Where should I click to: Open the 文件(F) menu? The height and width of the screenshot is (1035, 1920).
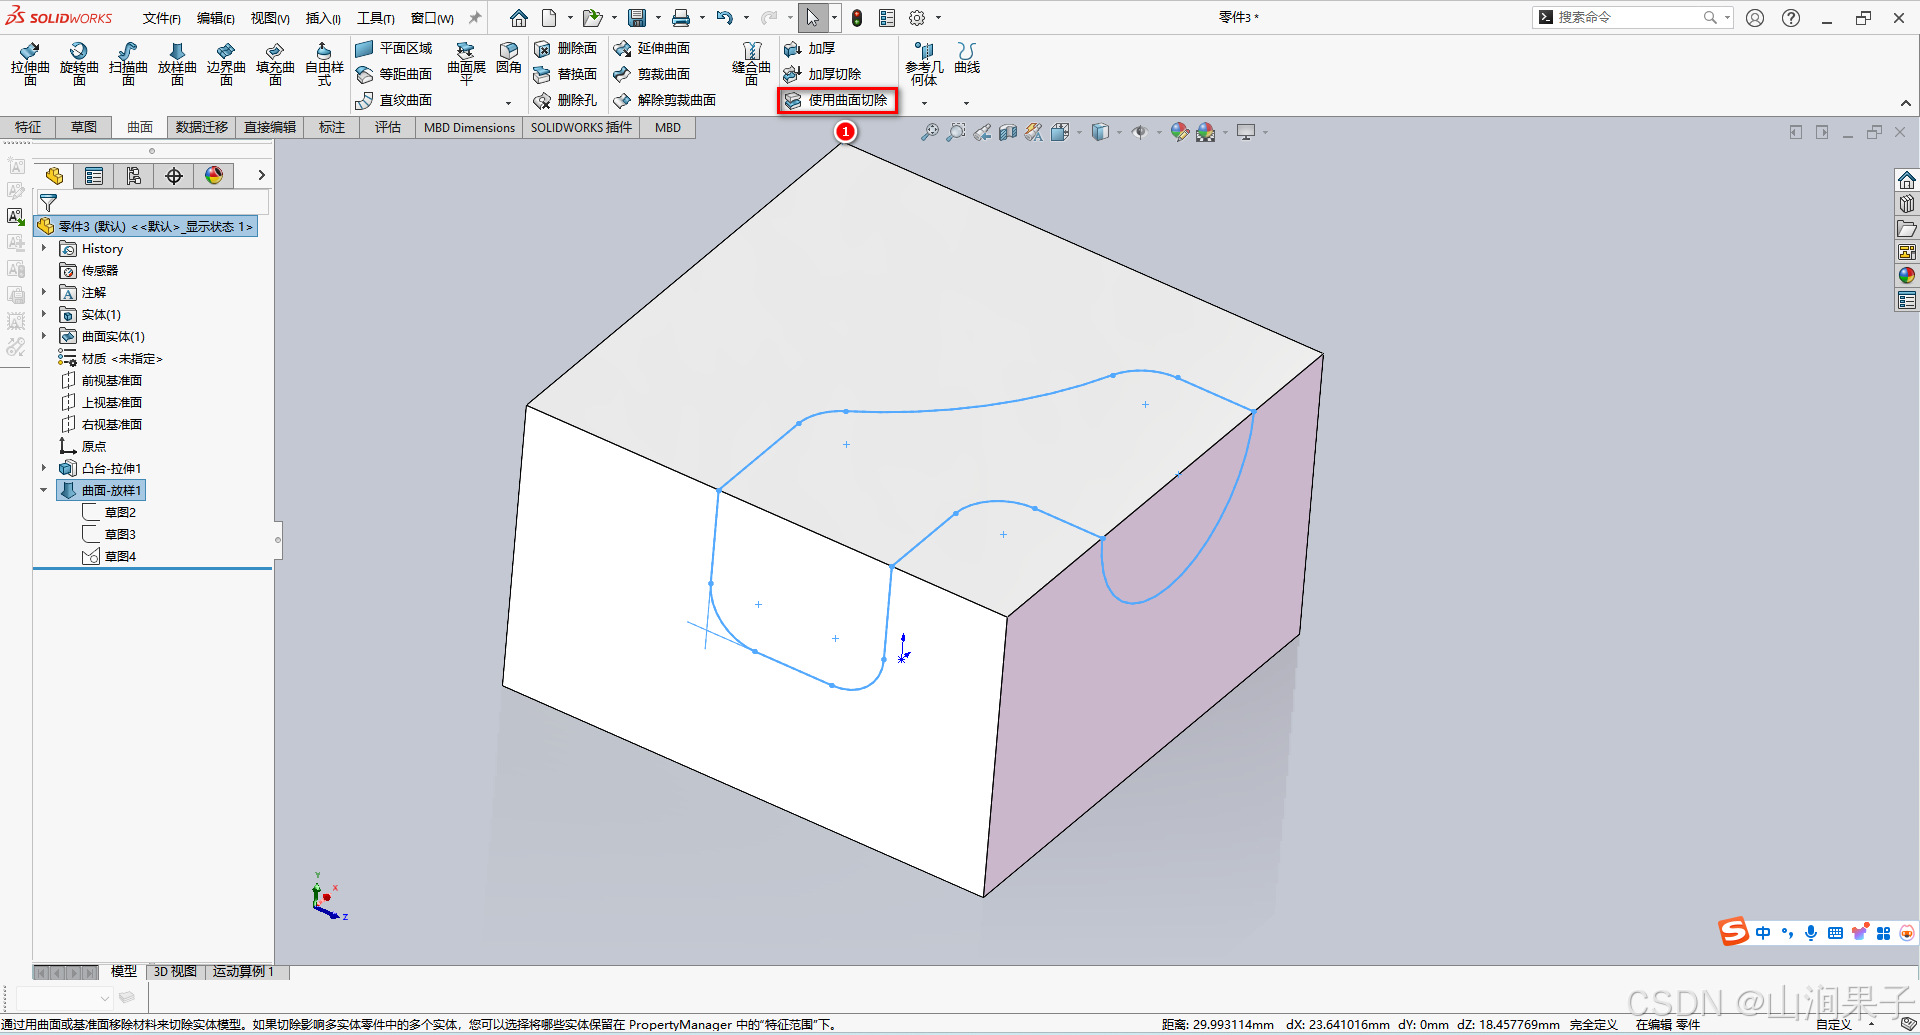click(x=161, y=18)
